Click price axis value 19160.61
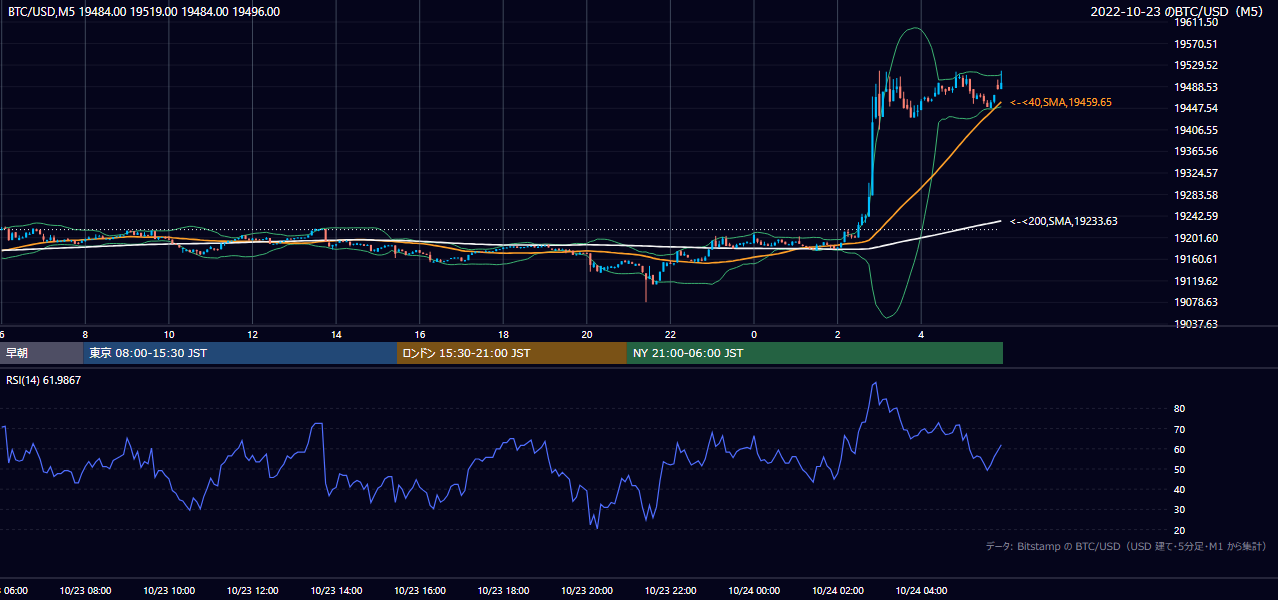 pos(1196,259)
